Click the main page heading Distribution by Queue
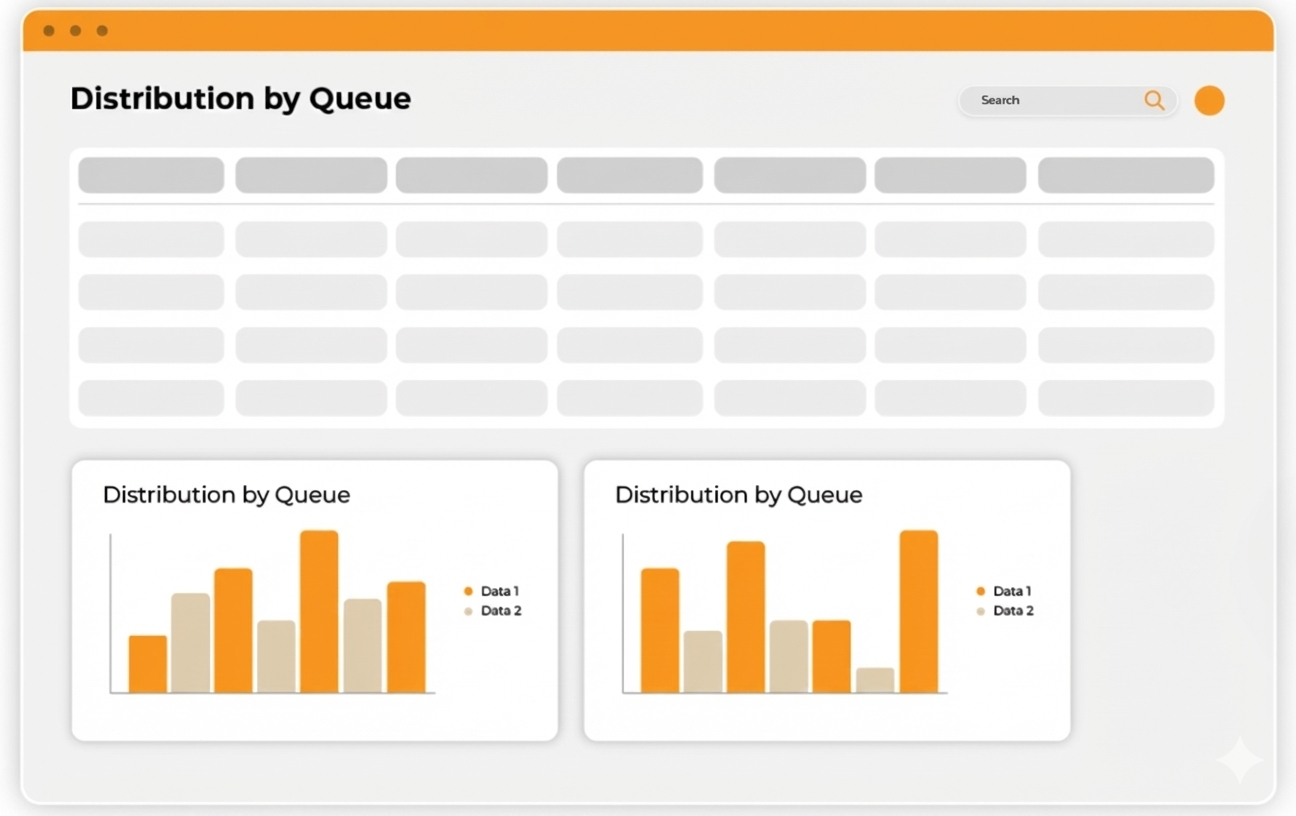 [x=240, y=99]
